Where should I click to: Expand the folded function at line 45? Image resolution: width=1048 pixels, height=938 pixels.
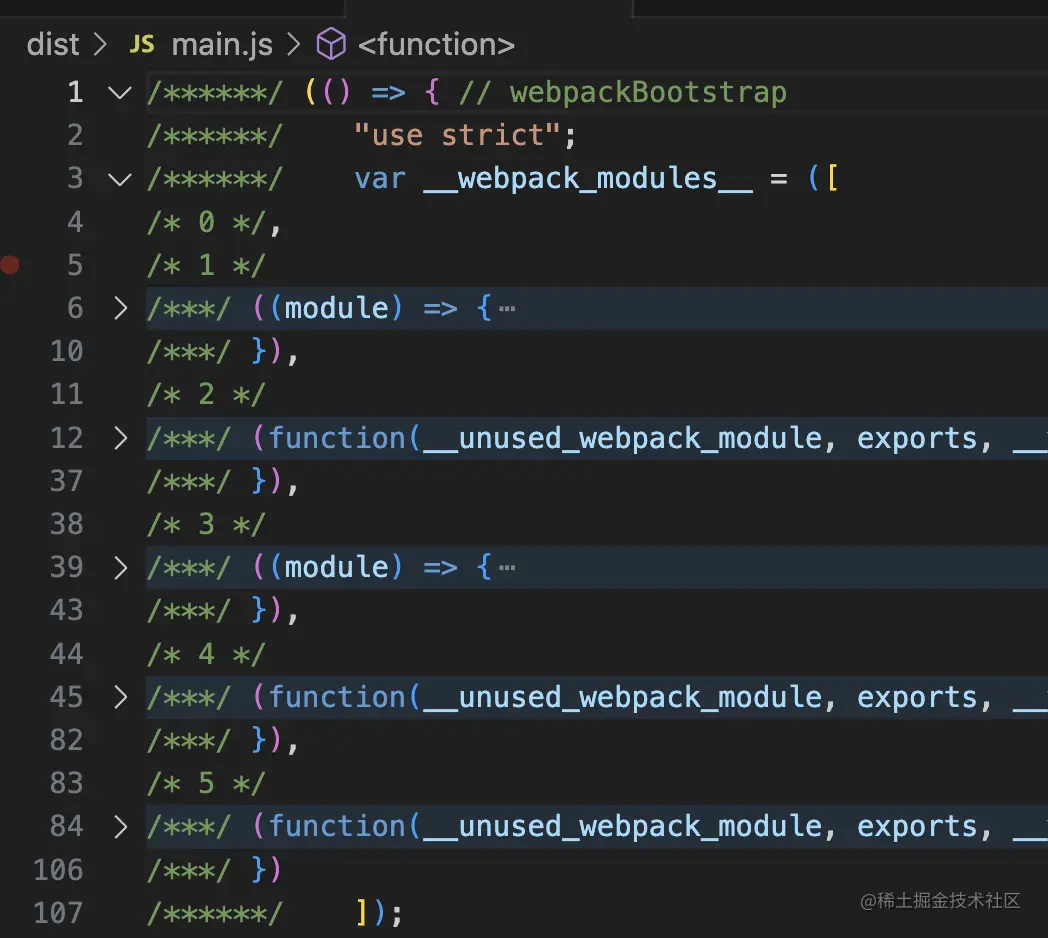coord(120,697)
